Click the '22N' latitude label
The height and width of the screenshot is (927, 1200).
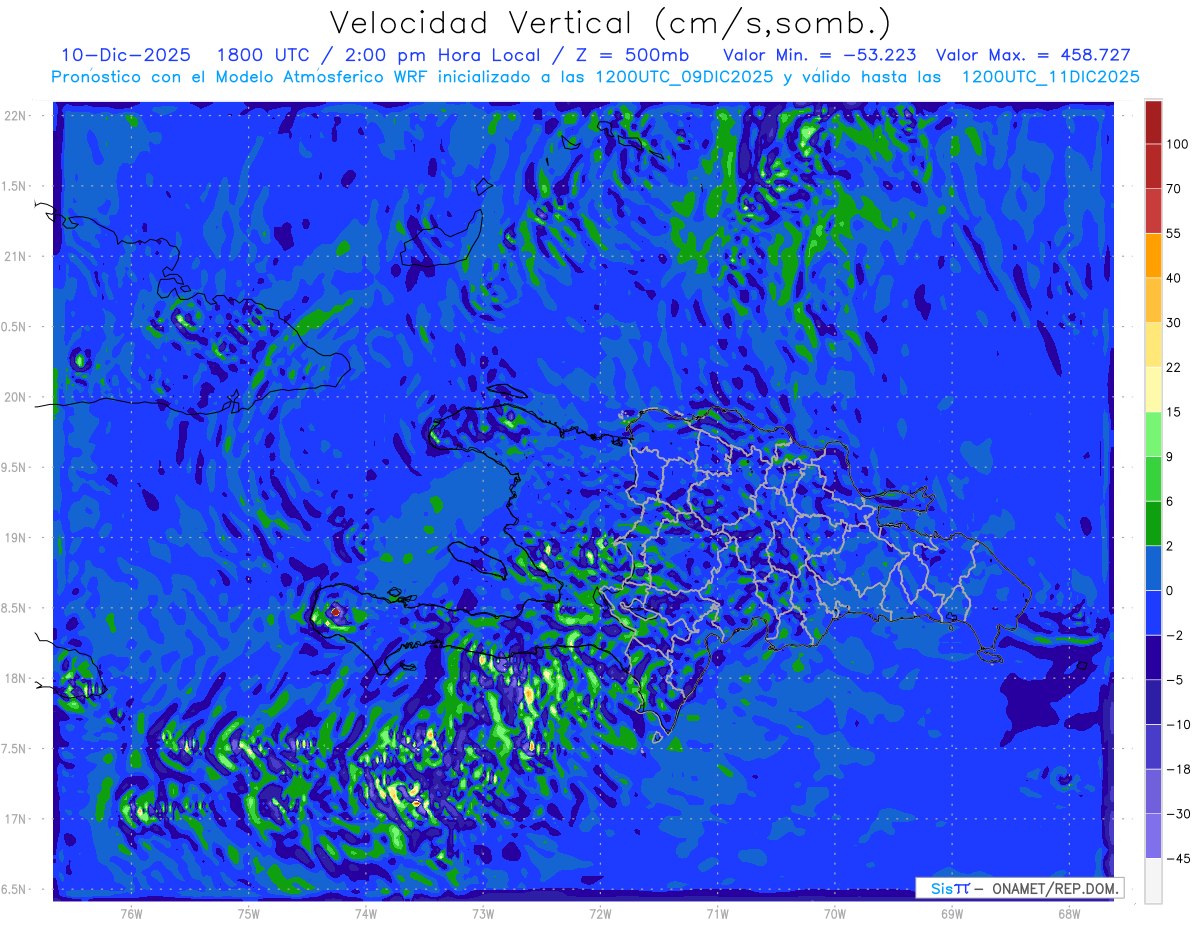point(17,115)
